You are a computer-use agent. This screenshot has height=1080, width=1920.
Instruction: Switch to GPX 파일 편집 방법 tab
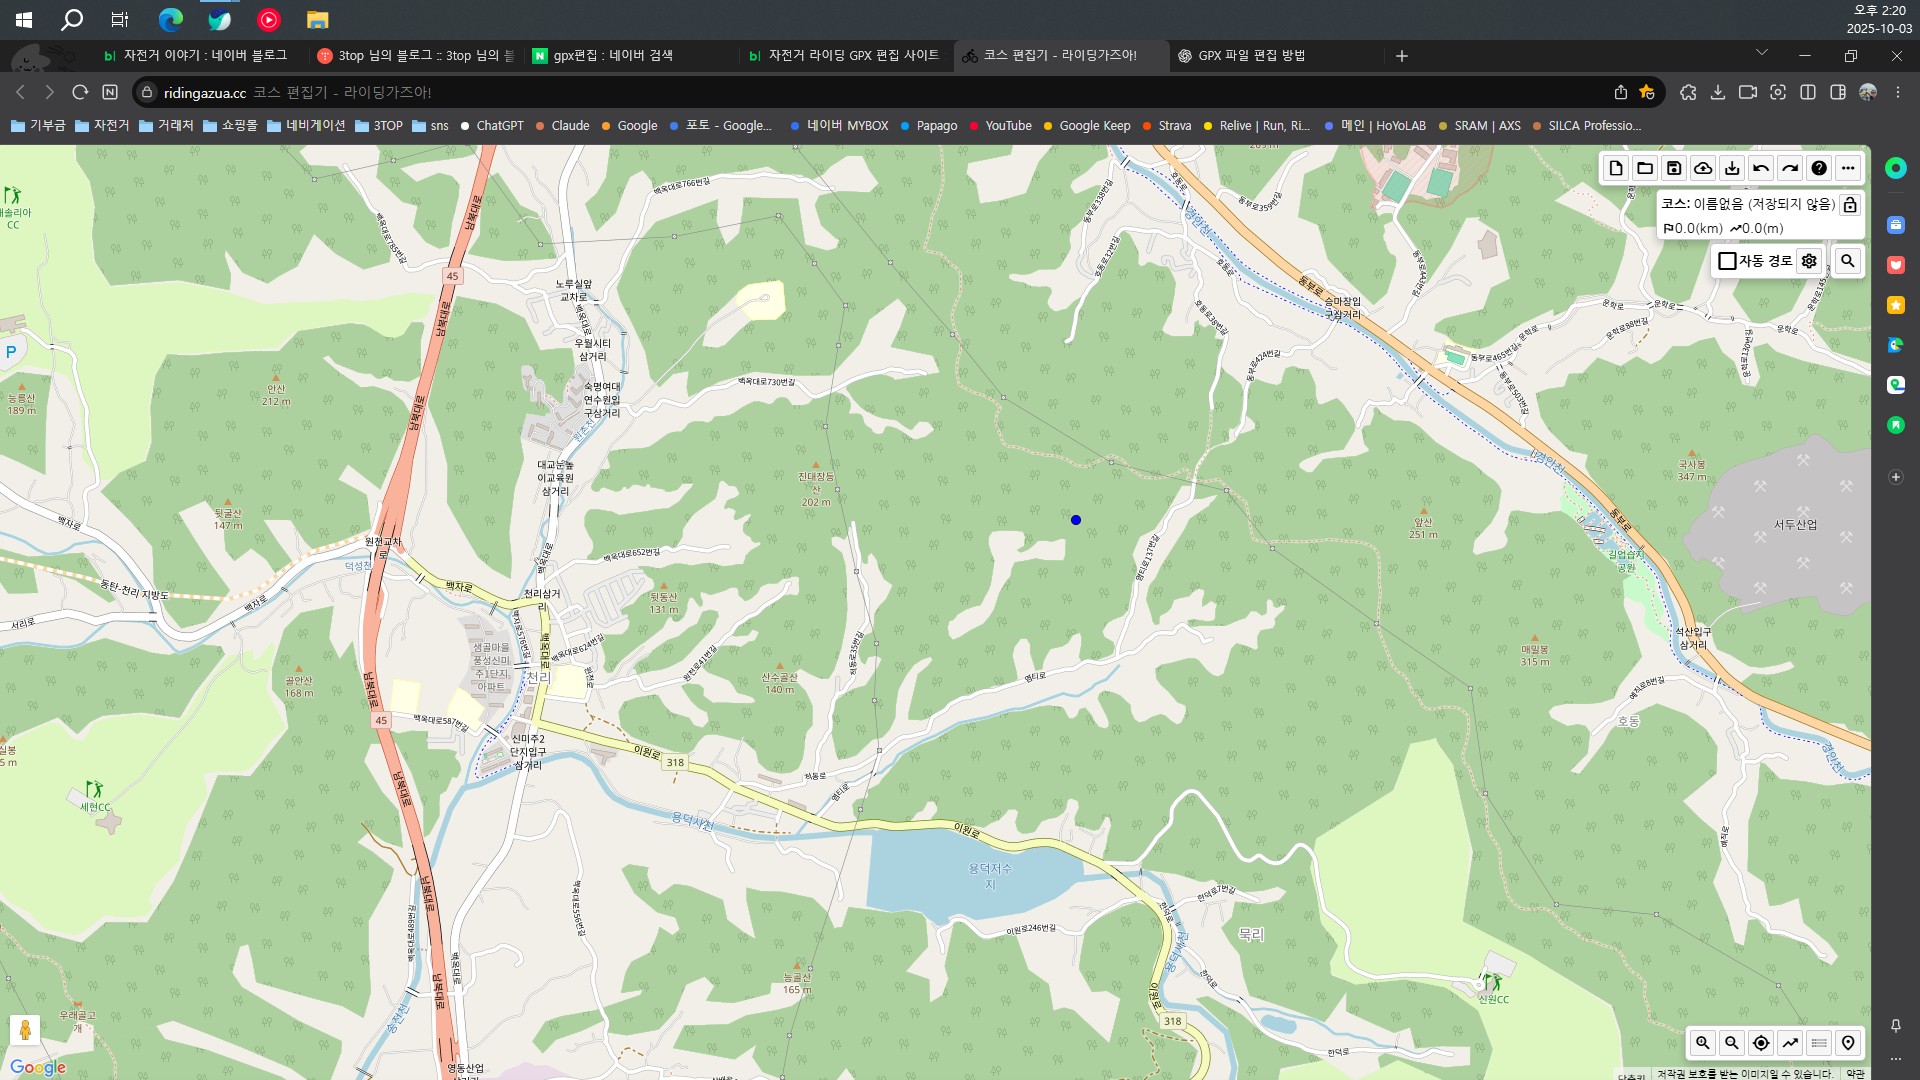[1250, 56]
